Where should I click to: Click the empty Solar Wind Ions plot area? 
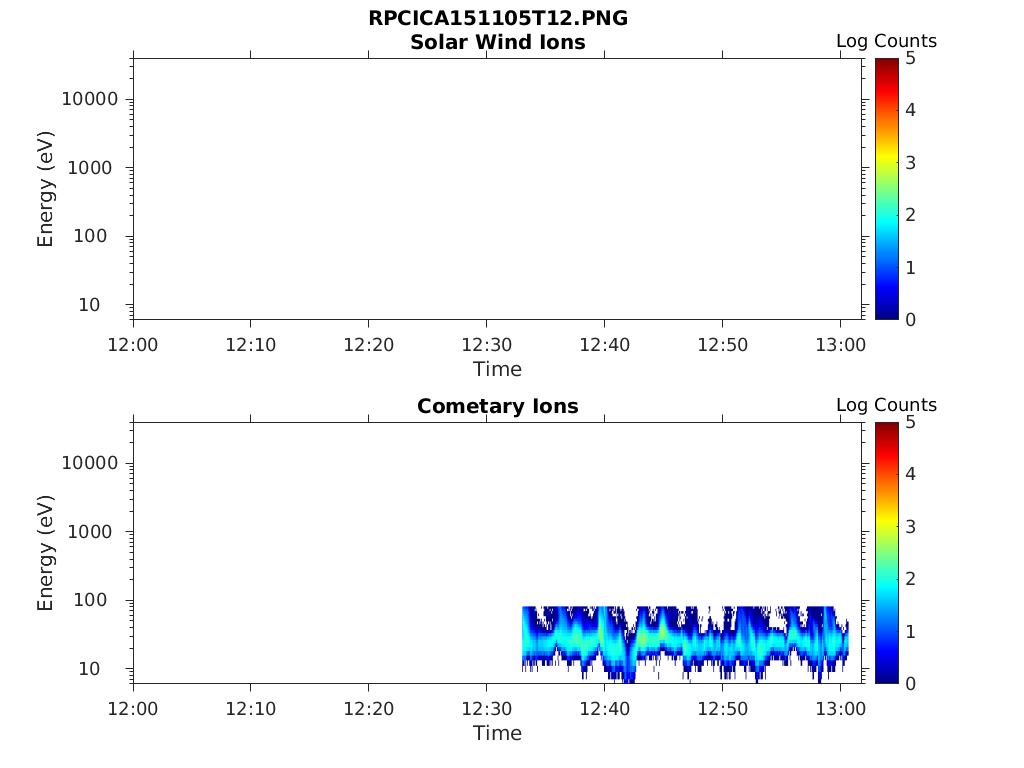pos(497,189)
